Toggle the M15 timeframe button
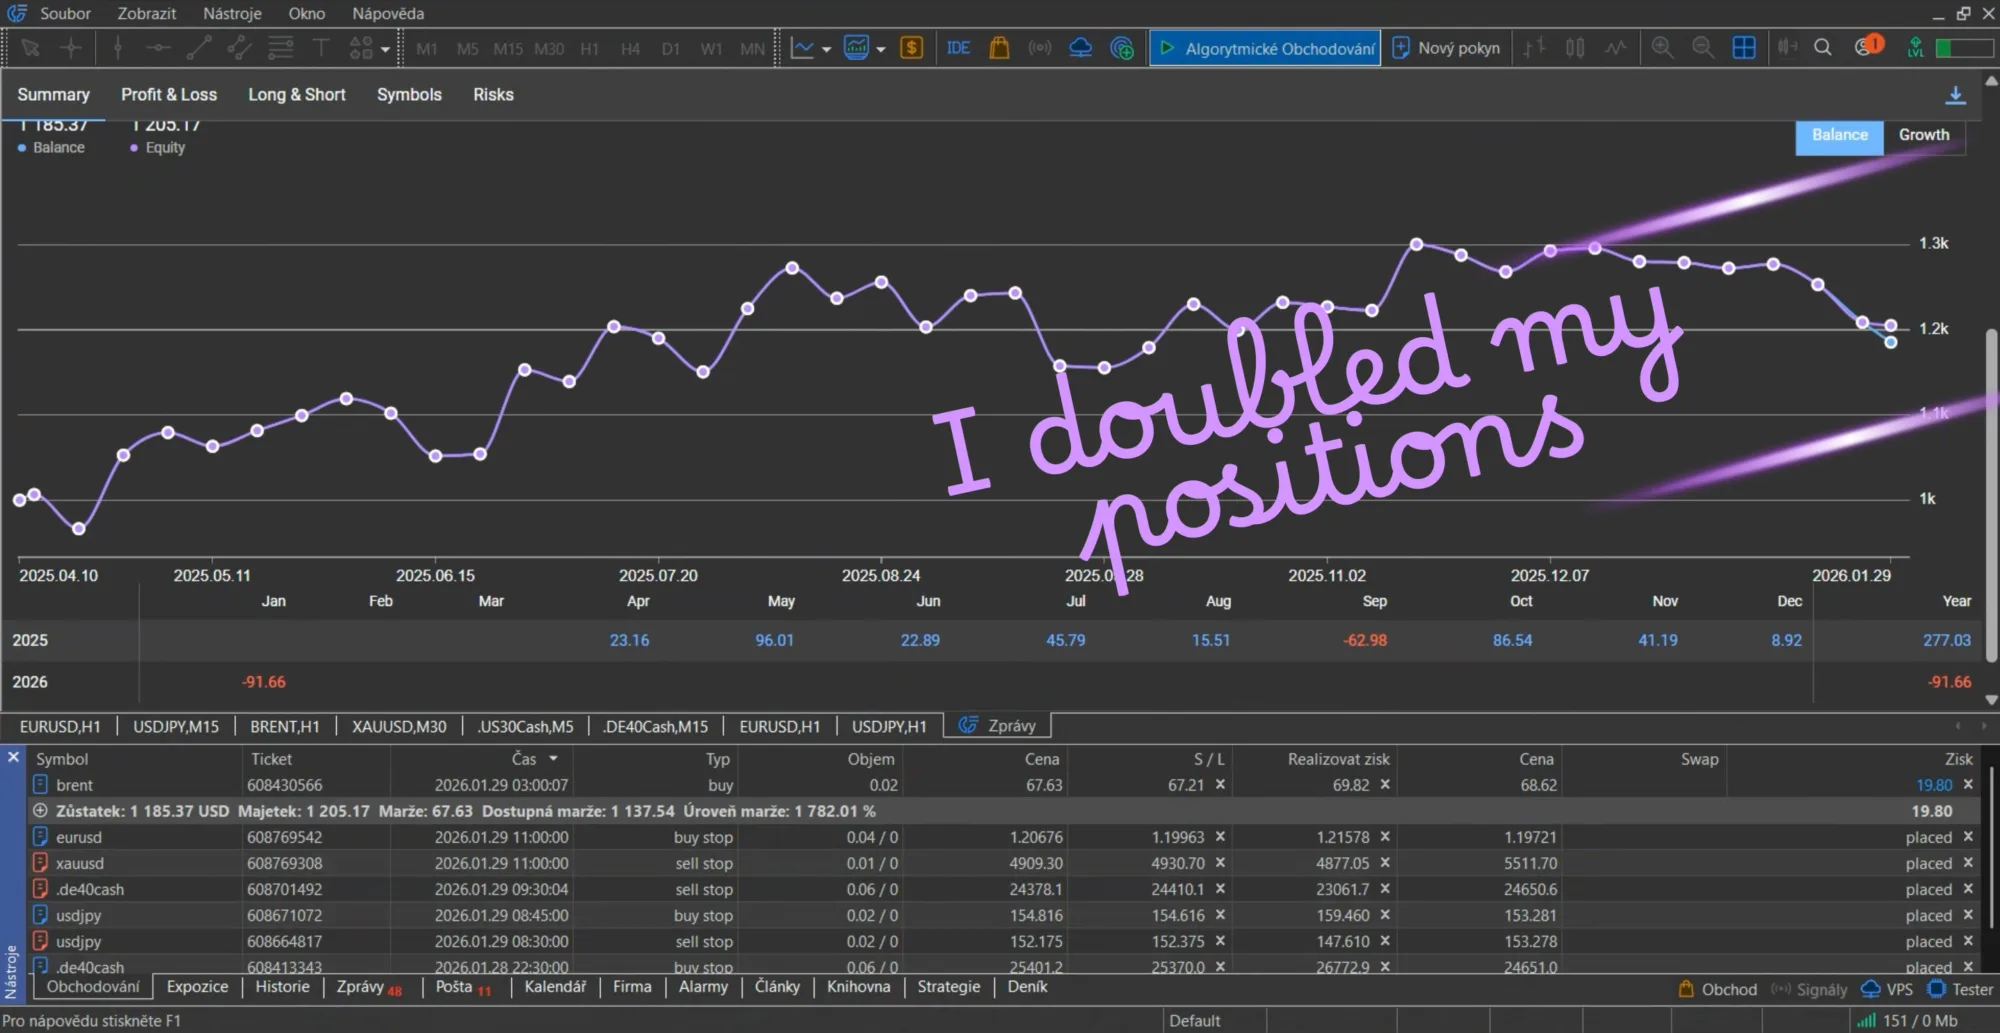Screen dimensions: 2000x1033 507,48
